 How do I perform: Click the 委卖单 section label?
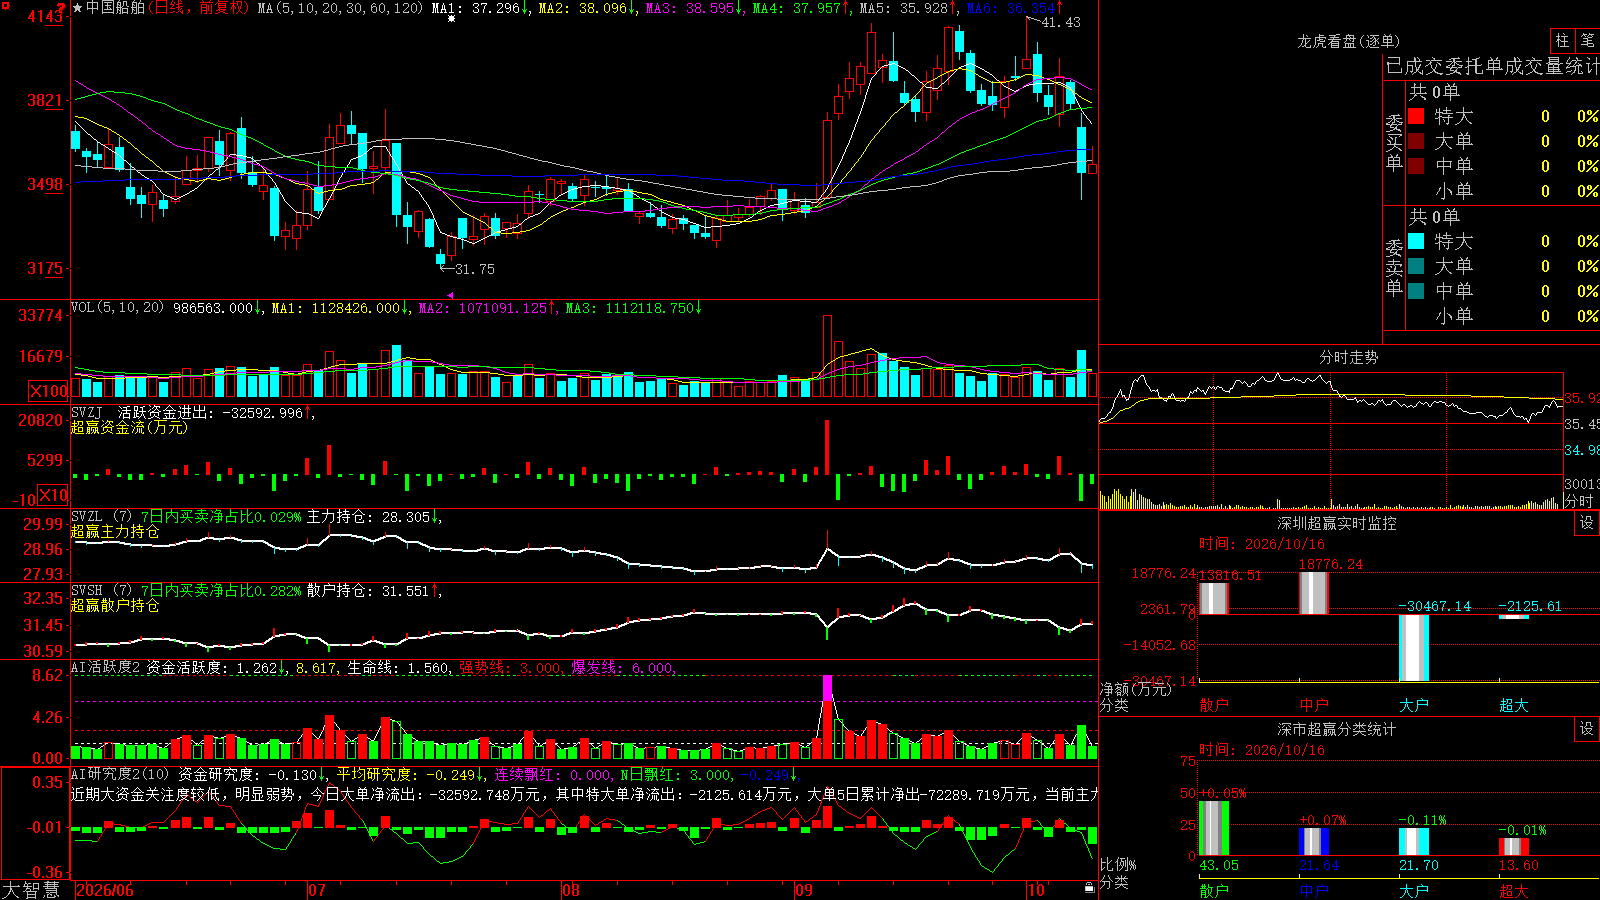1394,267
